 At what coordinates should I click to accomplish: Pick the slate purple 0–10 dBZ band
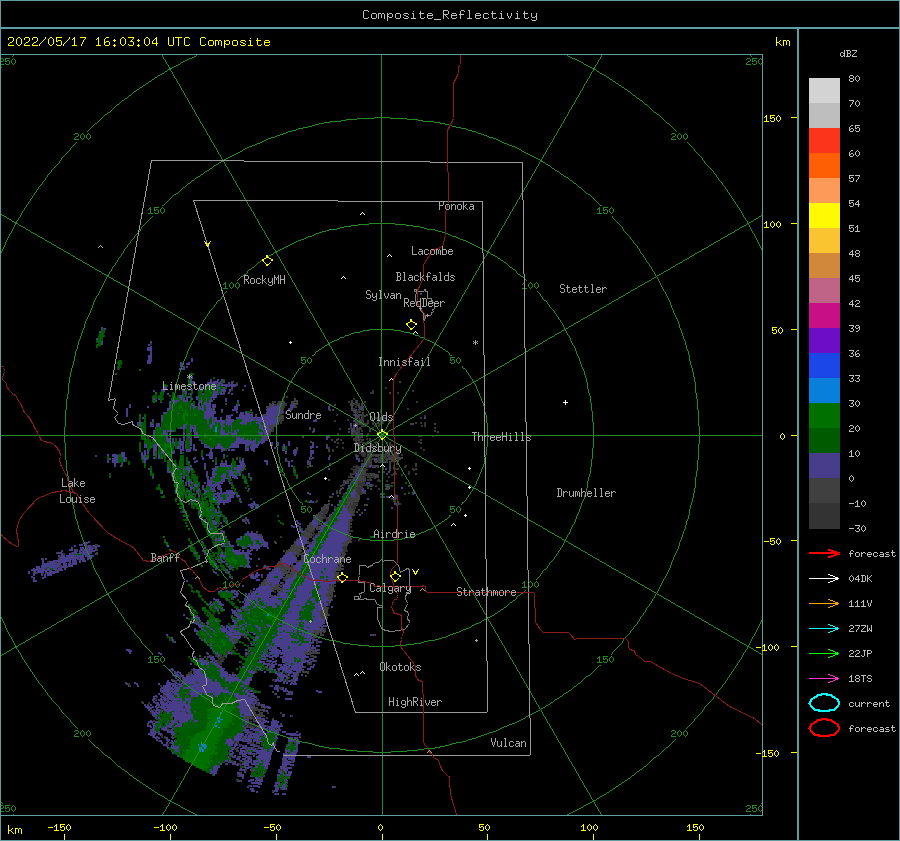click(x=824, y=465)
